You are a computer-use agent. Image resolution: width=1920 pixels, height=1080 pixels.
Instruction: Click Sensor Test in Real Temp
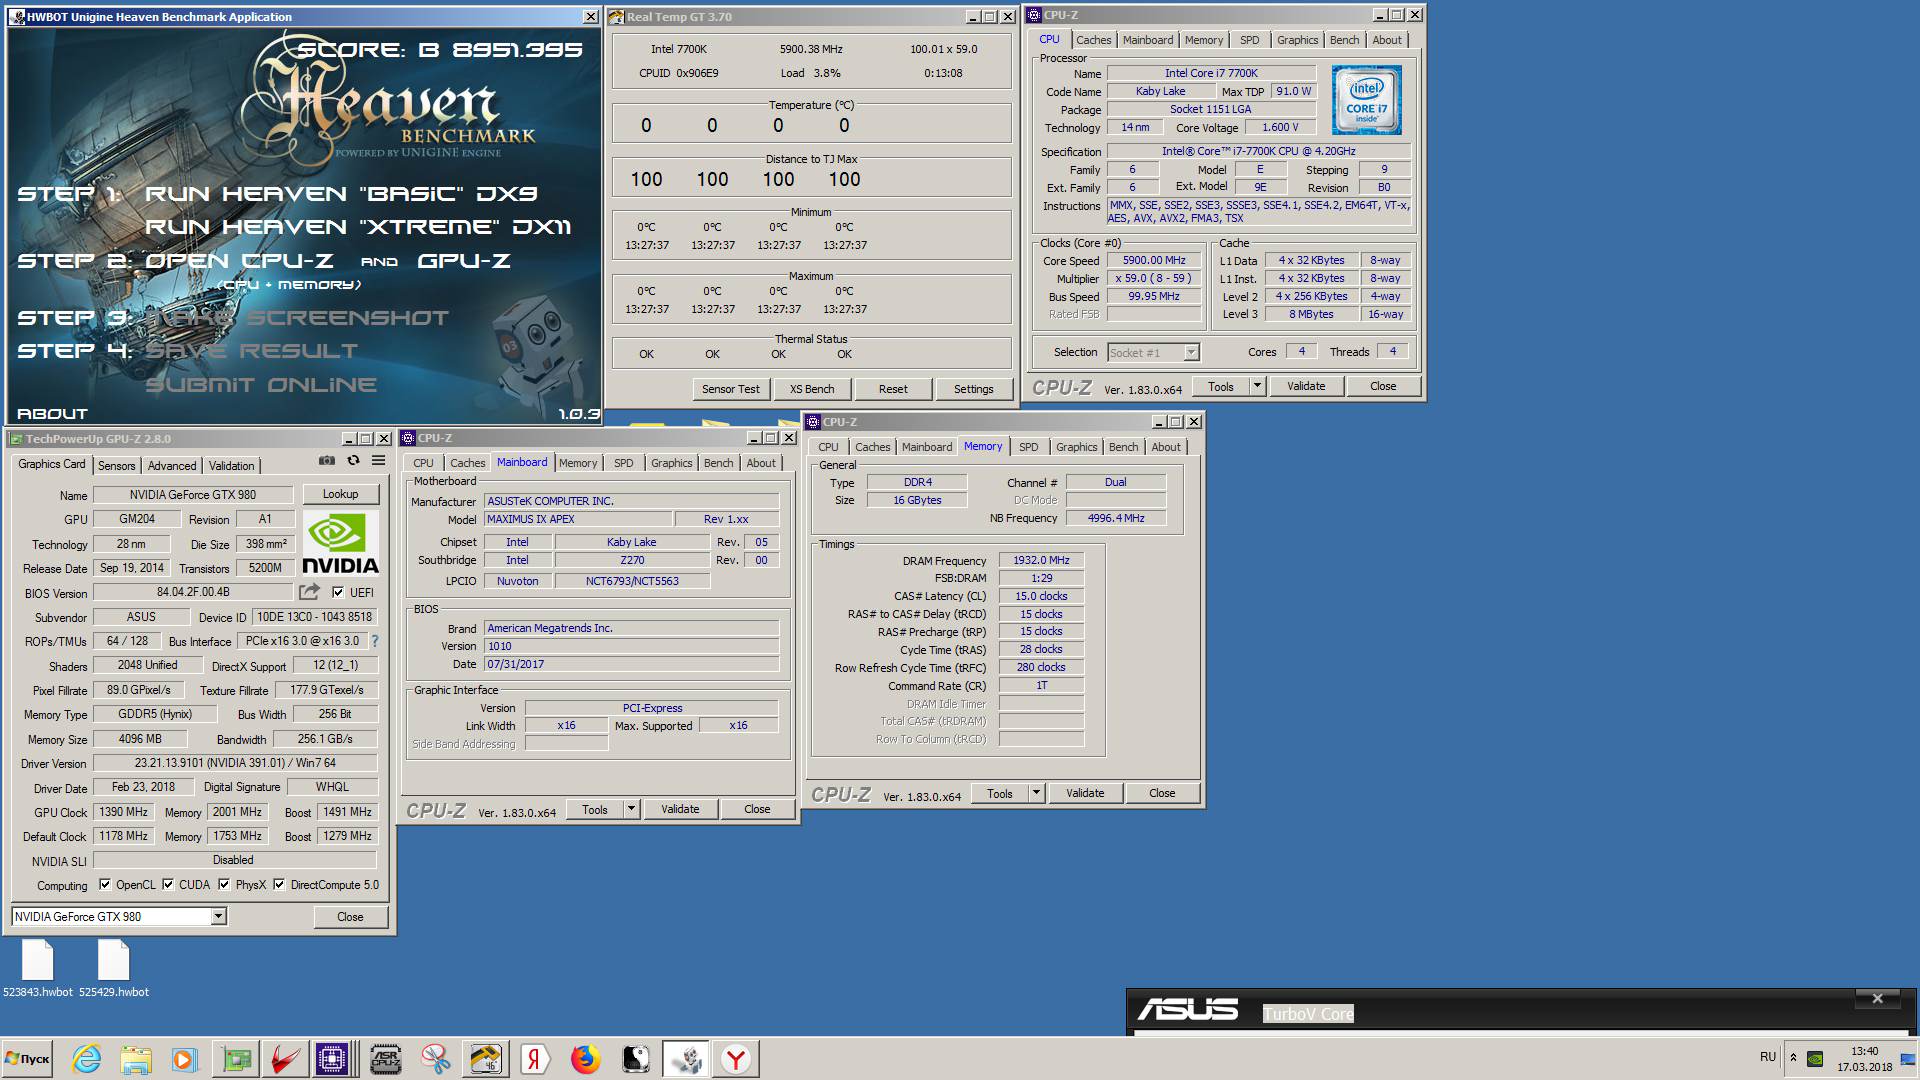pyautogui.click(x=730, y=389)
